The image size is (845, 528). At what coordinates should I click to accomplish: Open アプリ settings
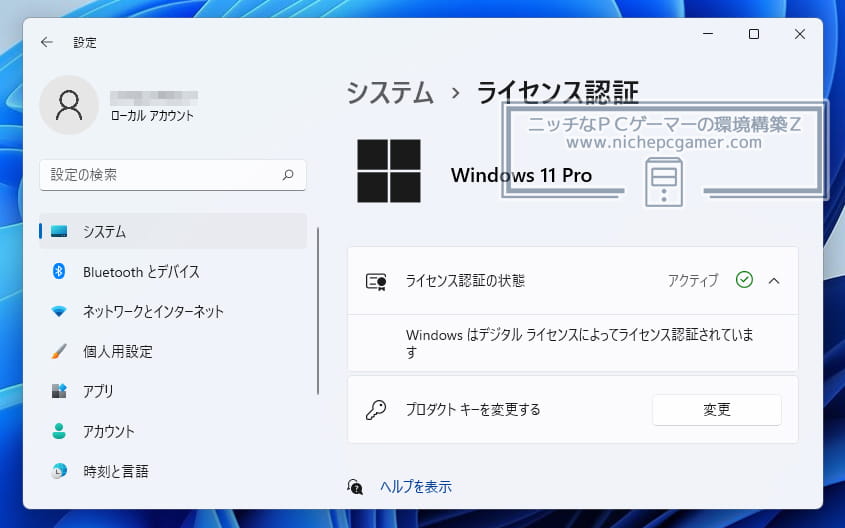coord(172,391)
